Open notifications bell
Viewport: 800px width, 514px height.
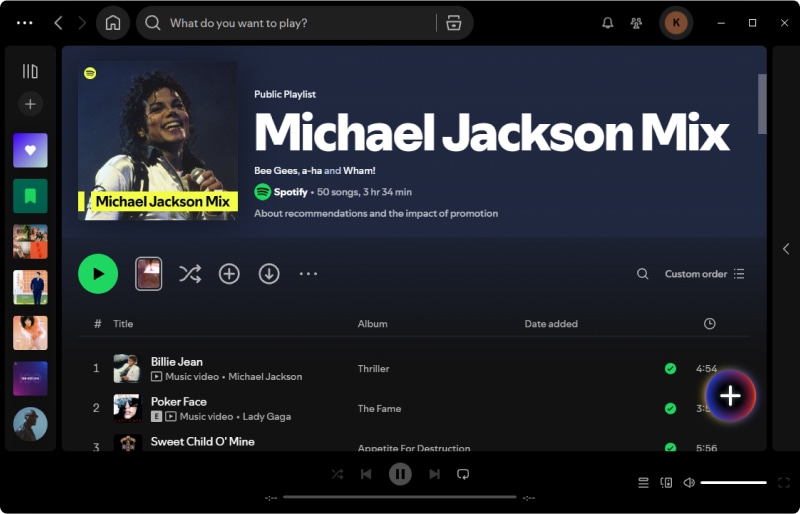point(608,23)
